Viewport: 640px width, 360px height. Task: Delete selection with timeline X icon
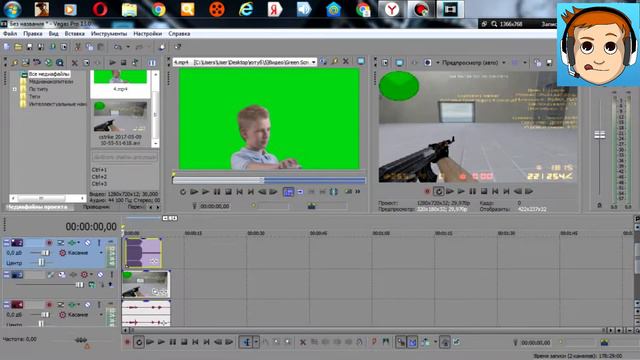pyautogui.click(x=303, y=342)
